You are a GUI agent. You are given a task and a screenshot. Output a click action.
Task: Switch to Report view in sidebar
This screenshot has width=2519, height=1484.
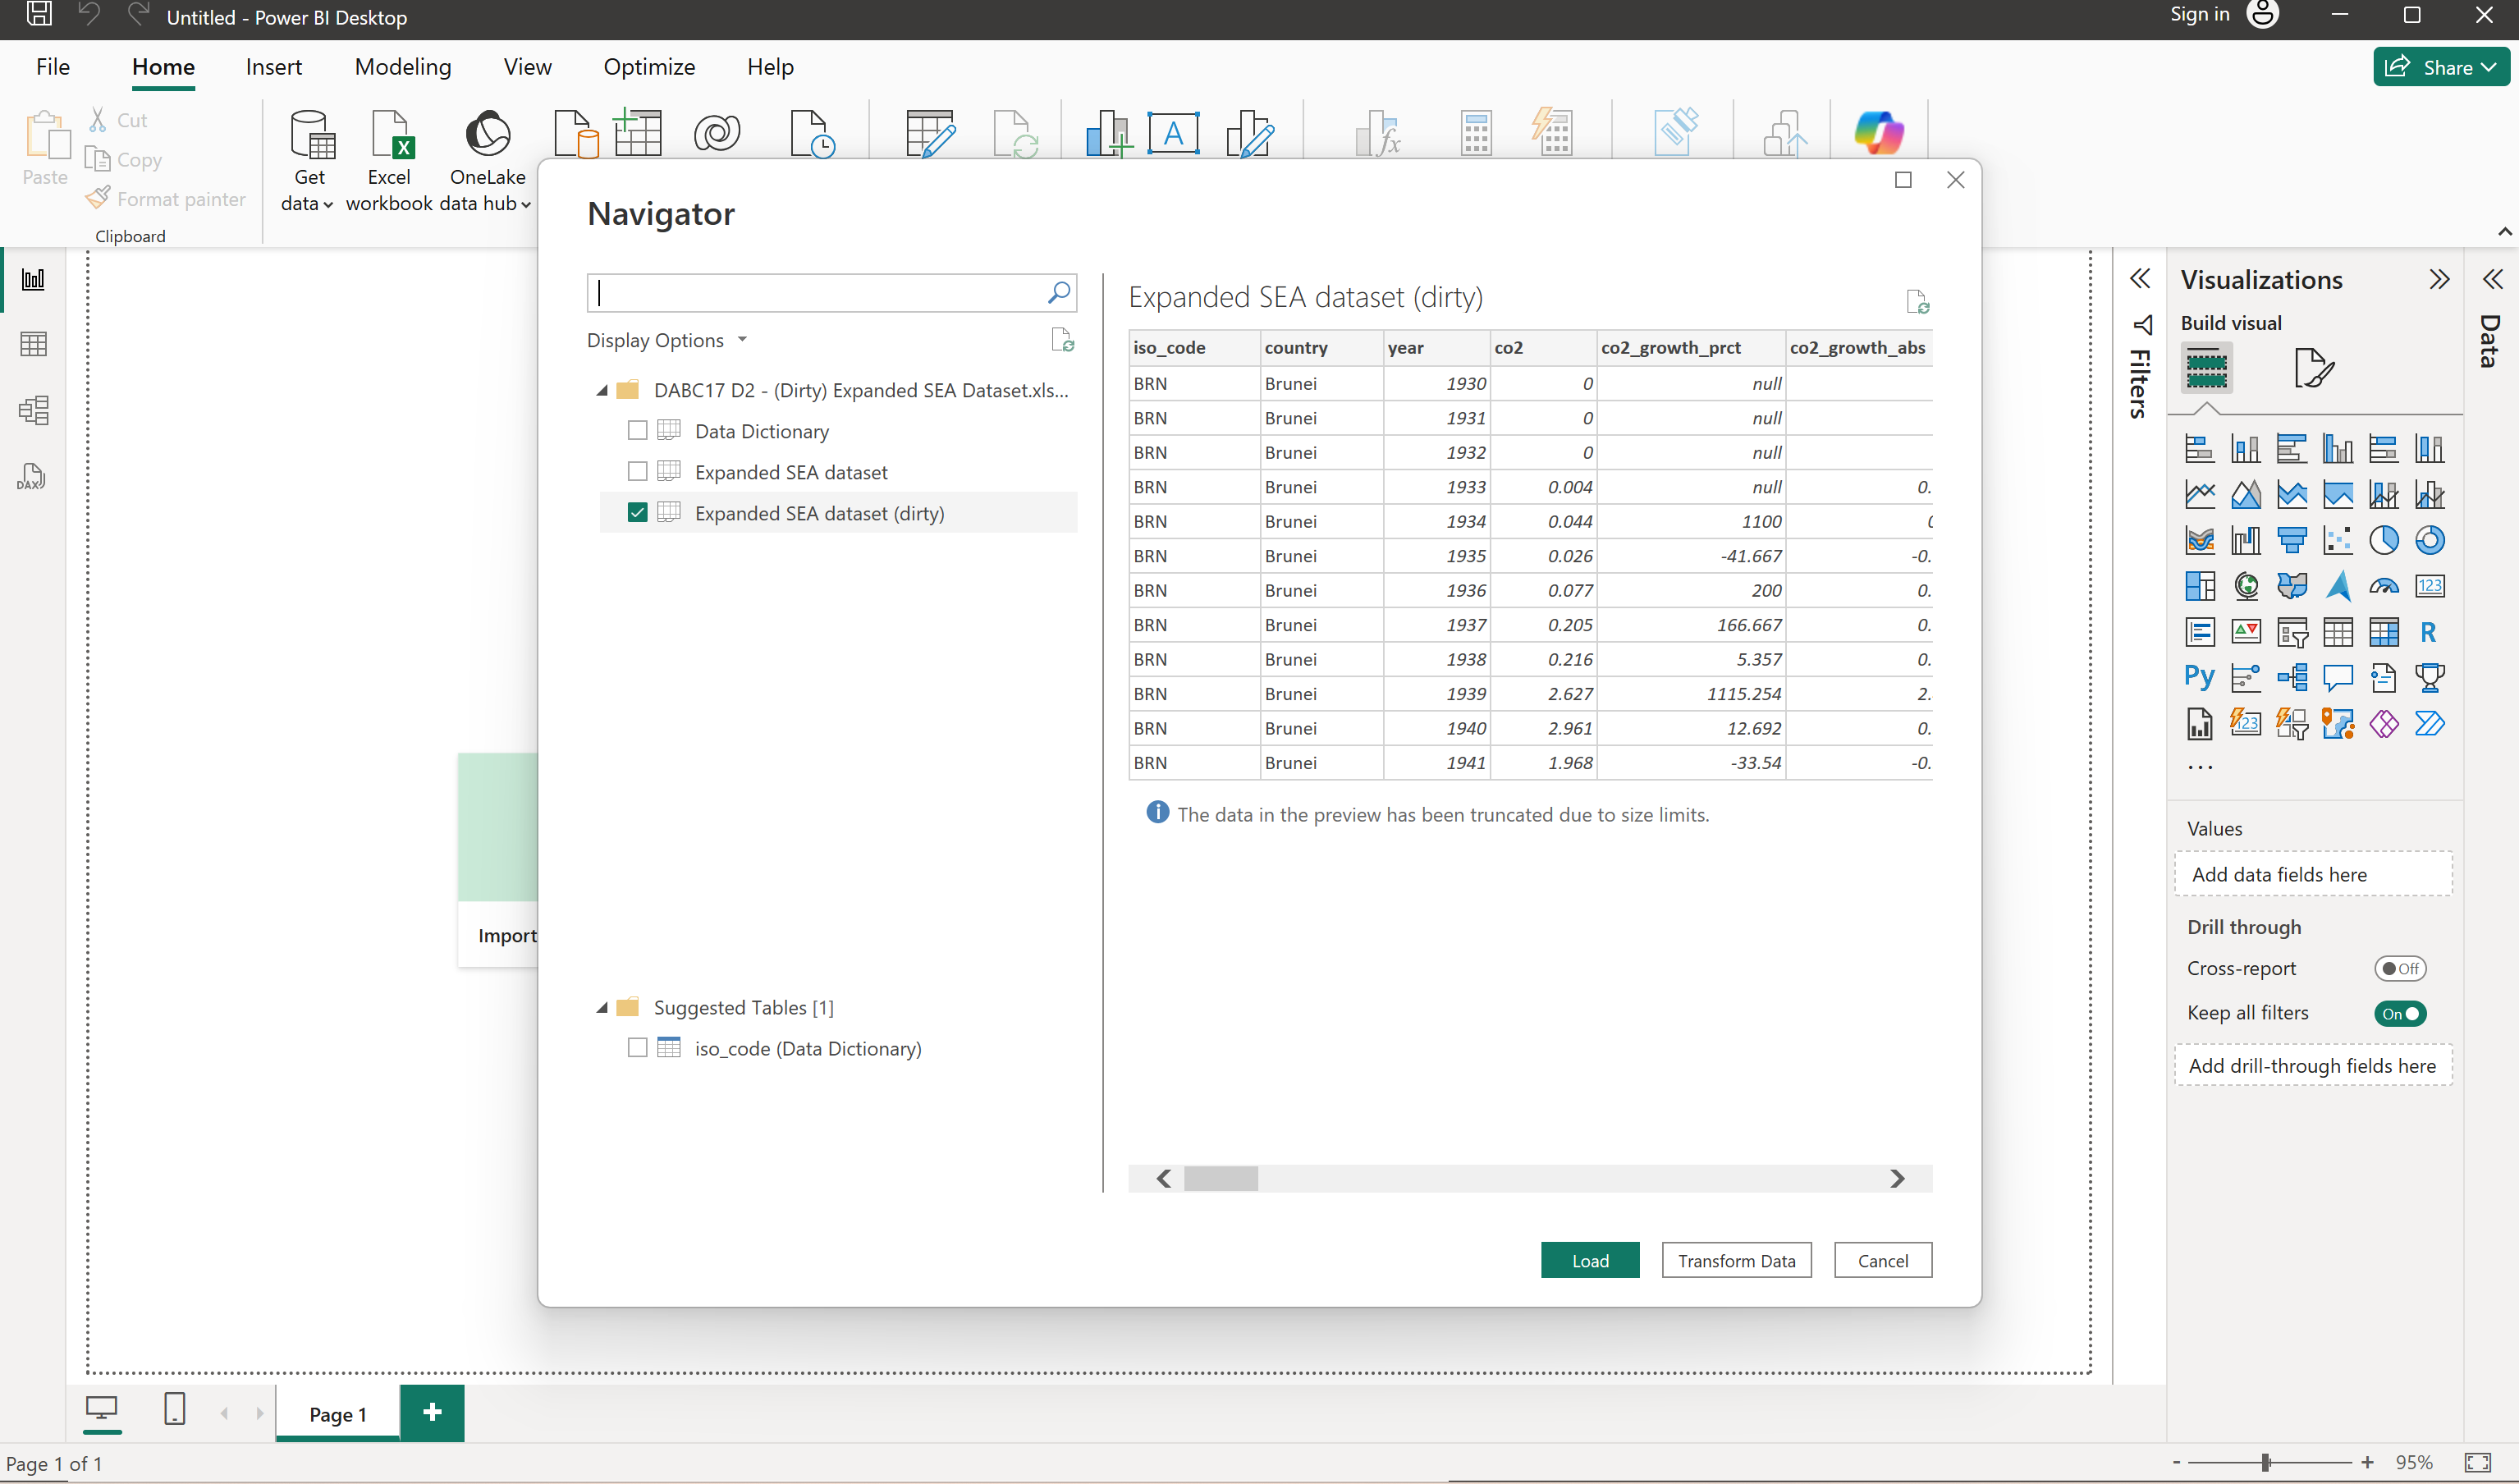pos(34,279)
